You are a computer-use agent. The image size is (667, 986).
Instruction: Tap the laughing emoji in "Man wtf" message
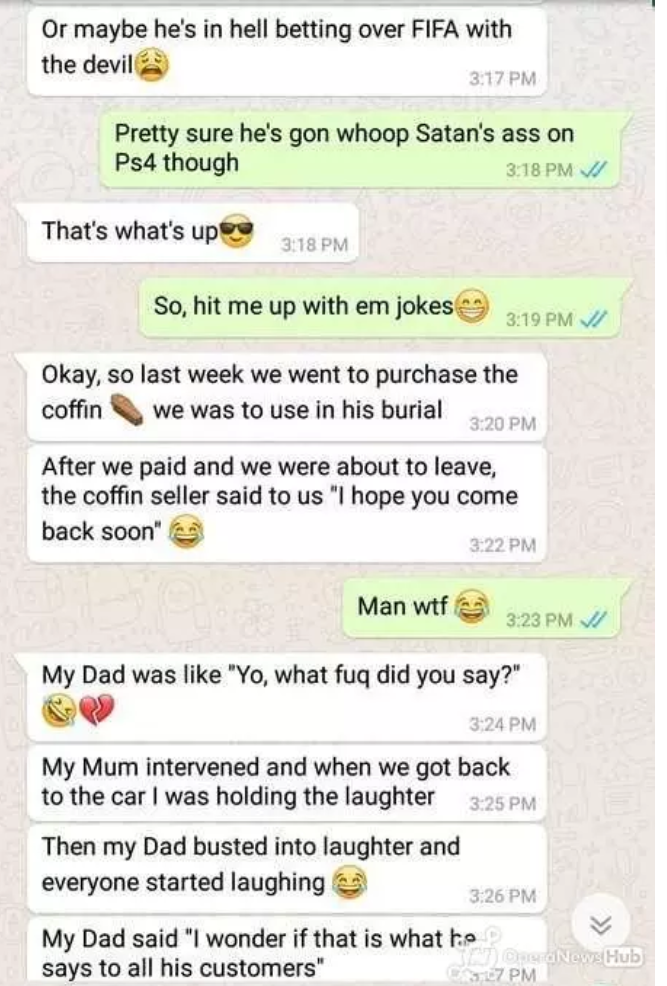[x=471, y=607]
